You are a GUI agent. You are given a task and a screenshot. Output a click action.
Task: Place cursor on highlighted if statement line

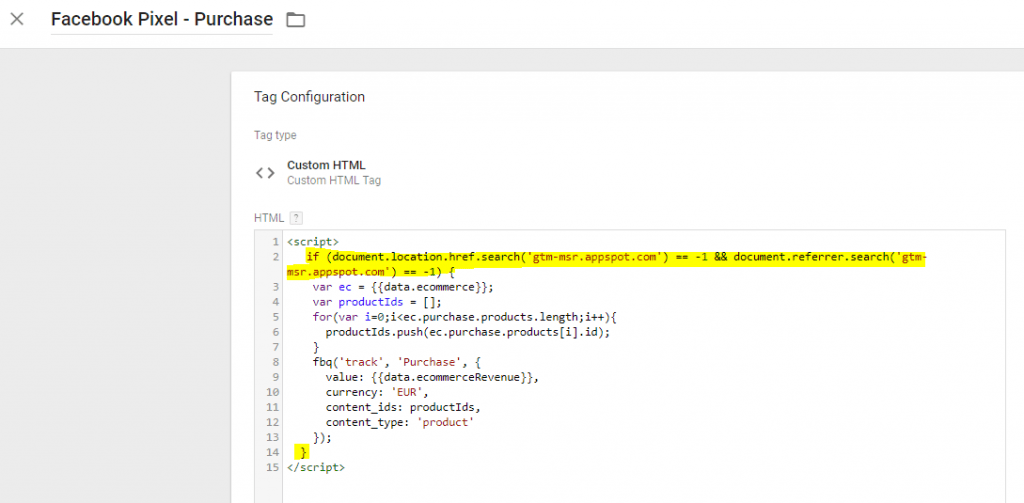click(607, 264)
